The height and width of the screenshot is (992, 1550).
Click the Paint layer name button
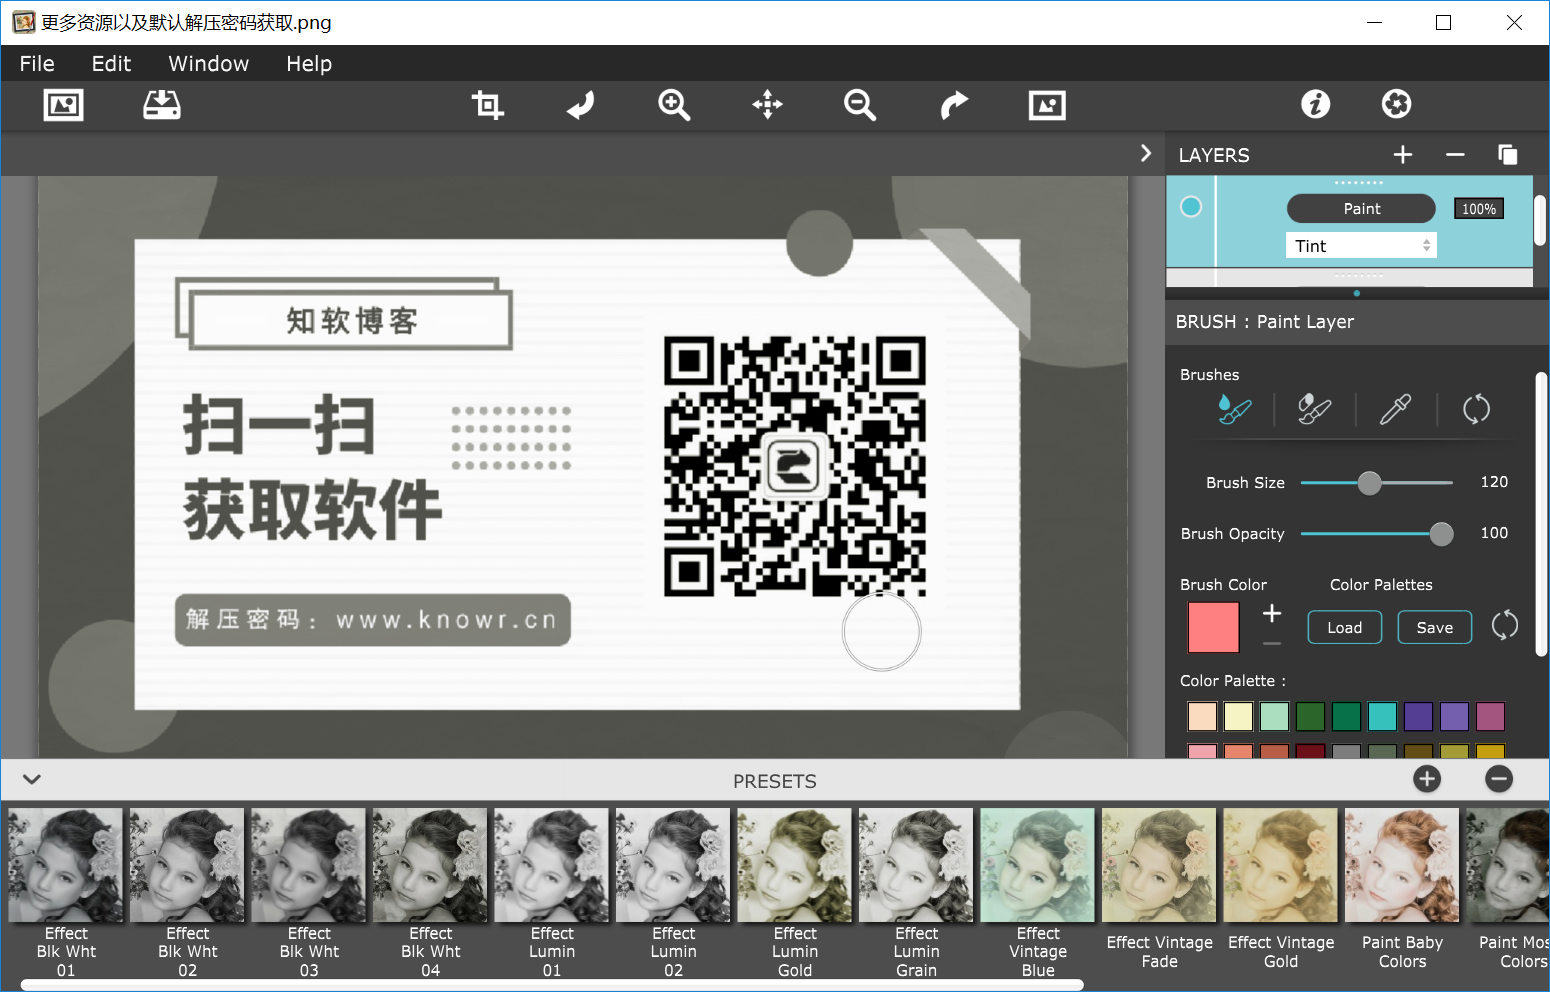[x=1361, y=208]
